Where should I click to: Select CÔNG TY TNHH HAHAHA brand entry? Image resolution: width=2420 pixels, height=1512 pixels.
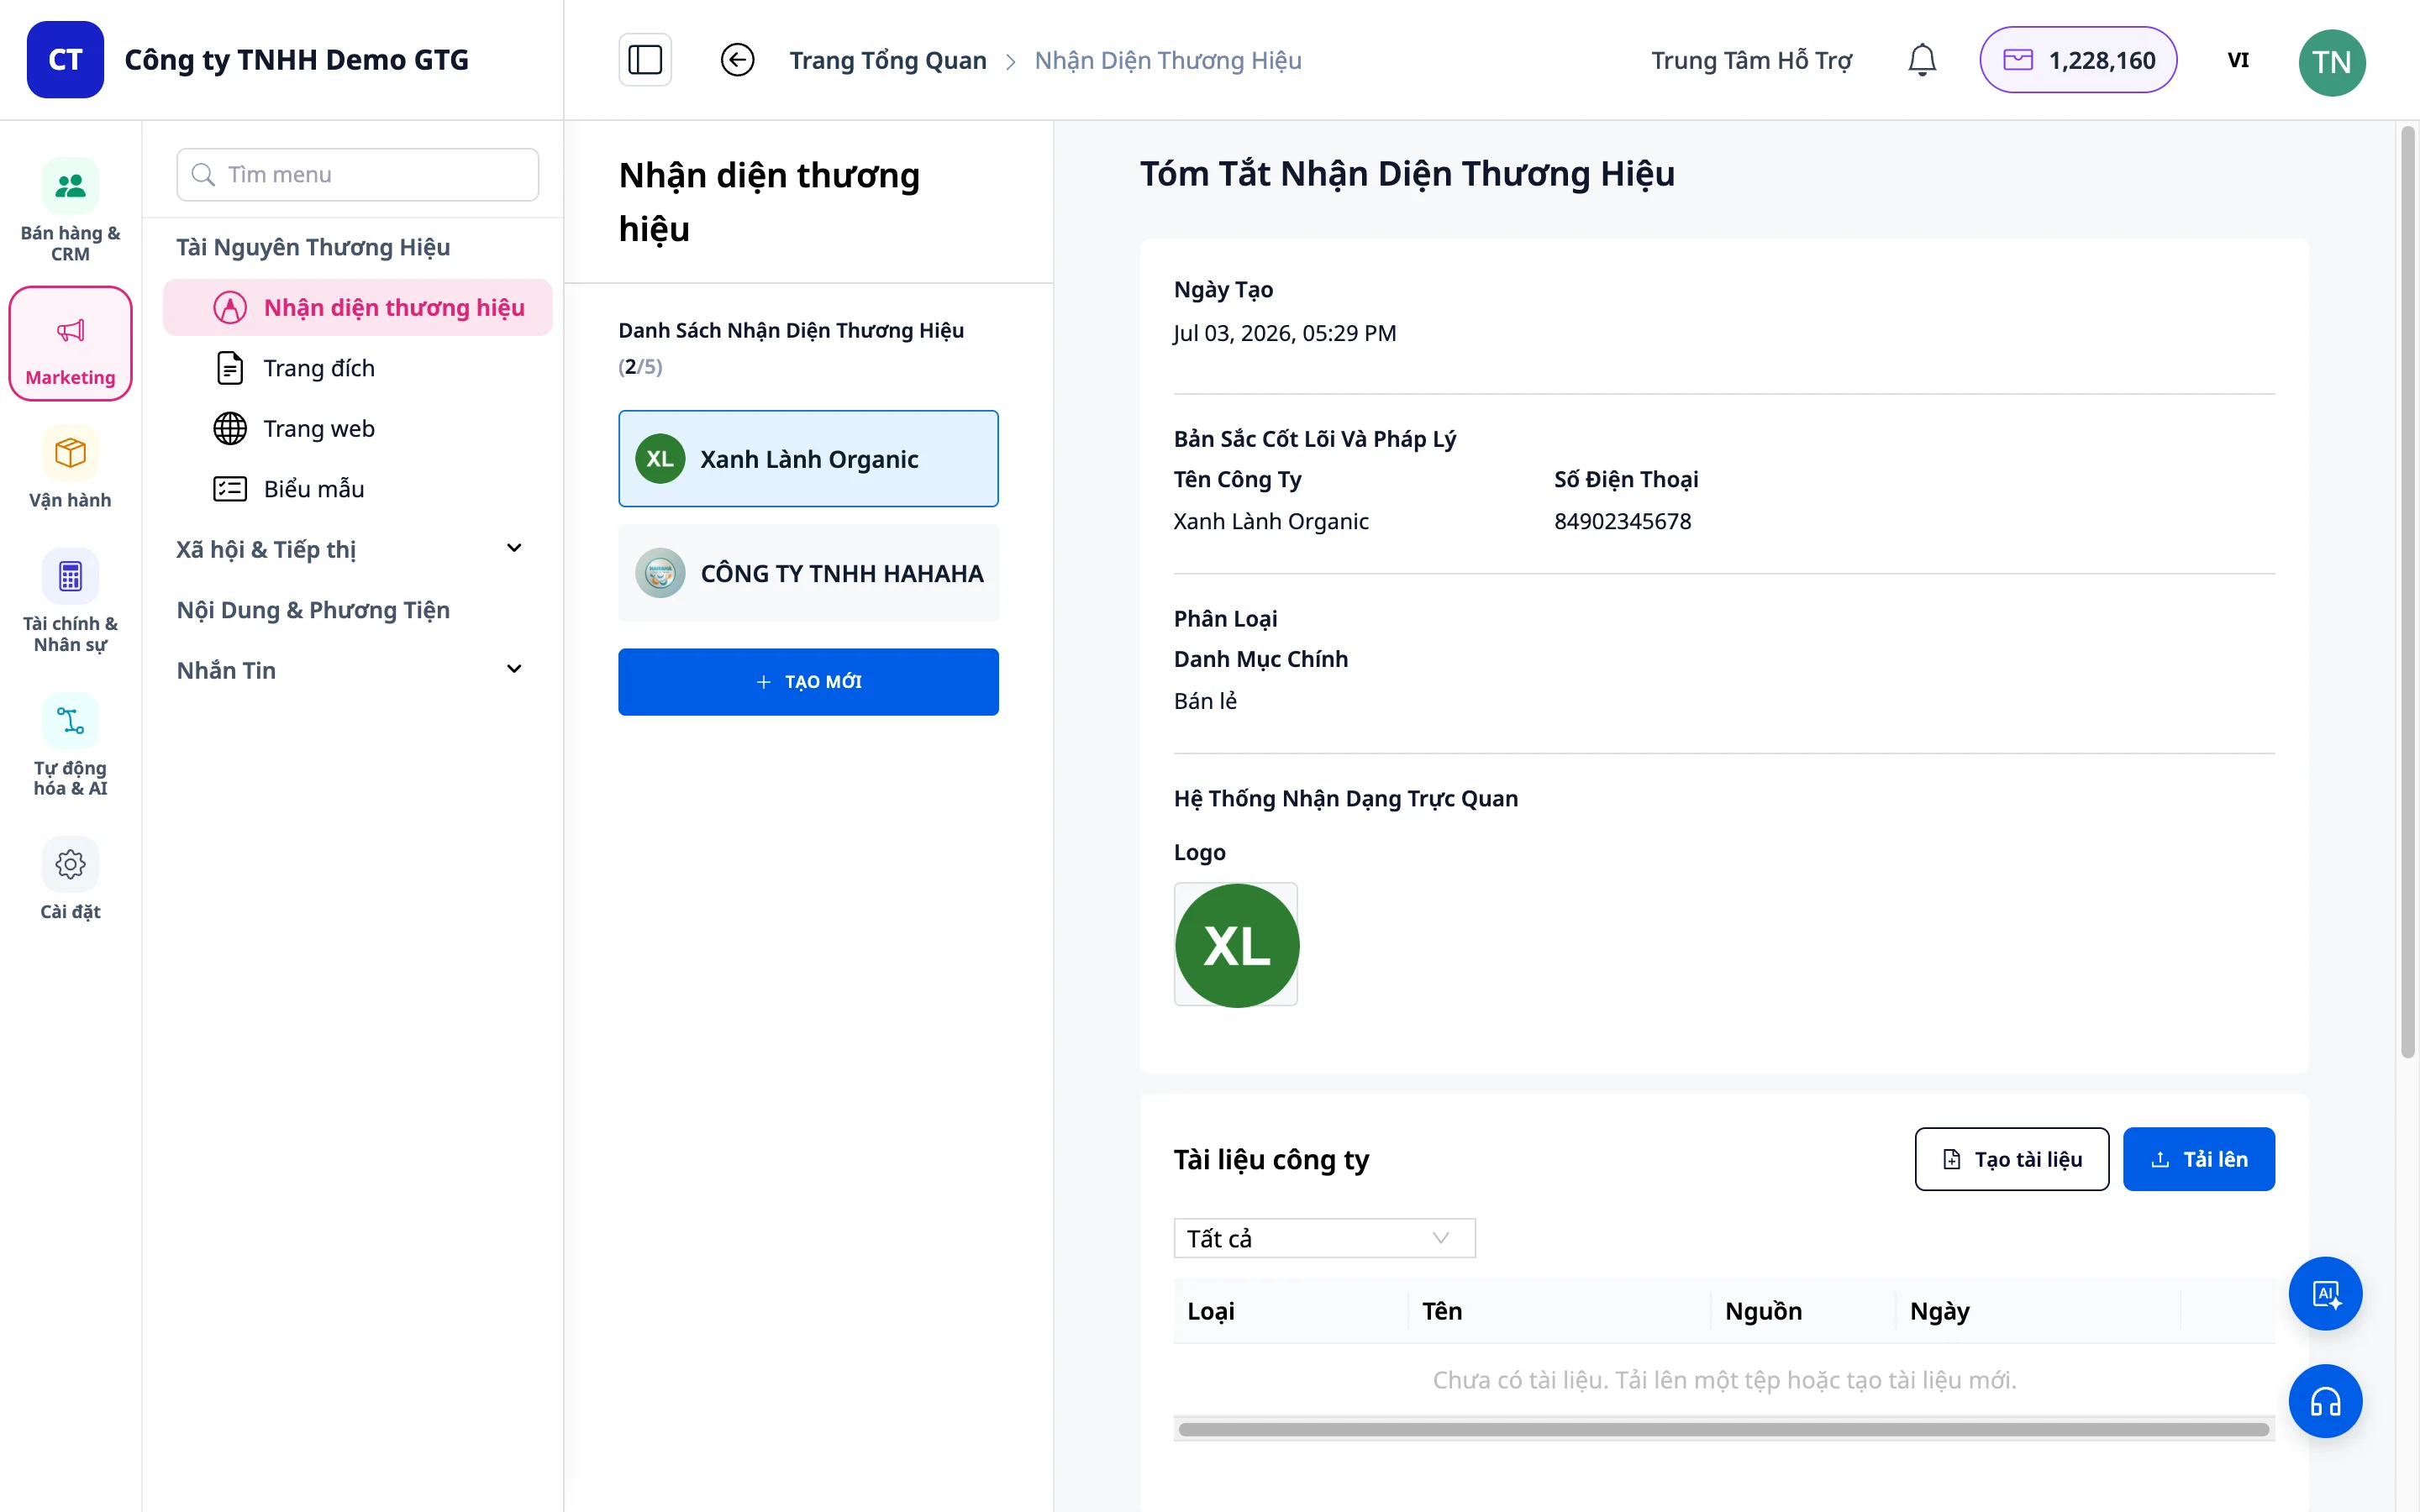(x=808, y=573)
